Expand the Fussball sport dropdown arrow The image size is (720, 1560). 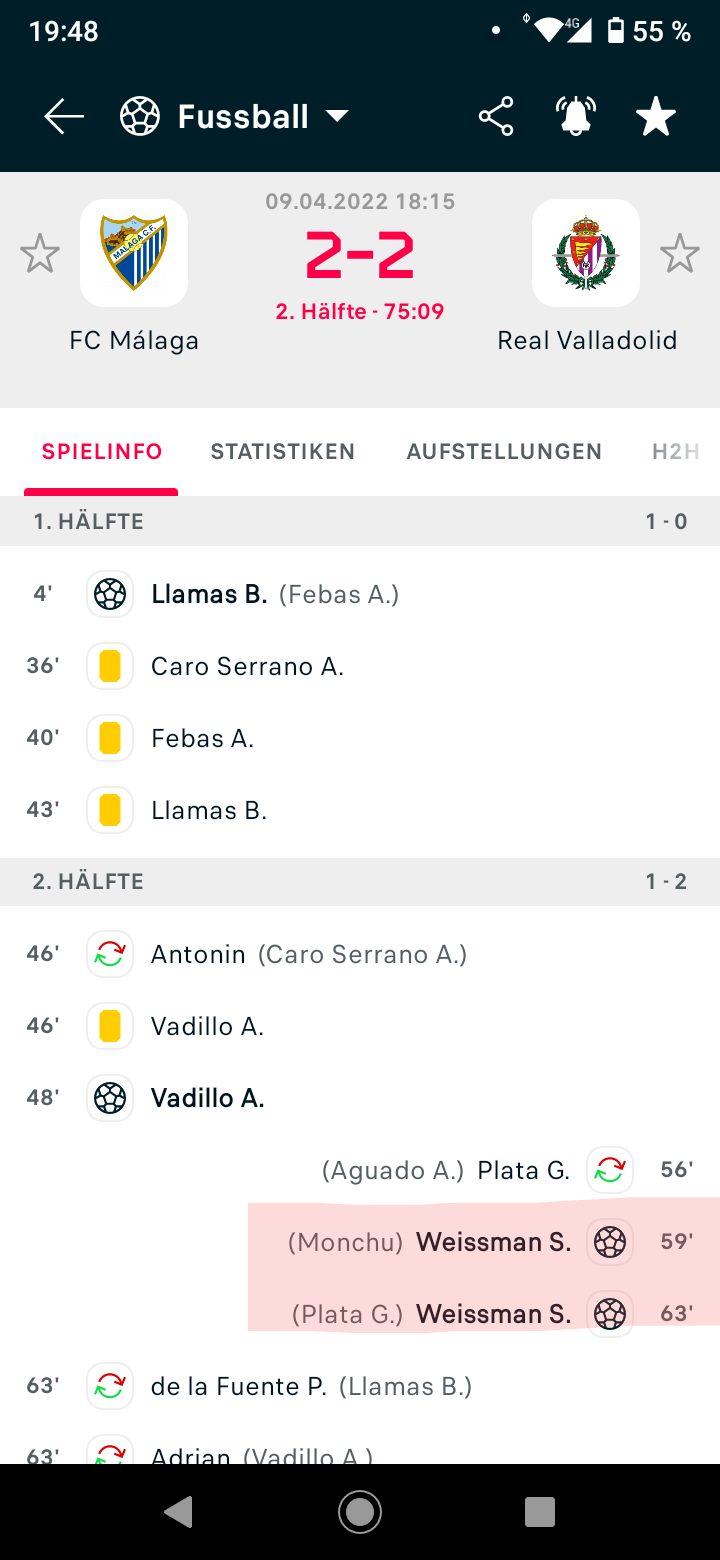pyautogui.click(x=337, y=117)
